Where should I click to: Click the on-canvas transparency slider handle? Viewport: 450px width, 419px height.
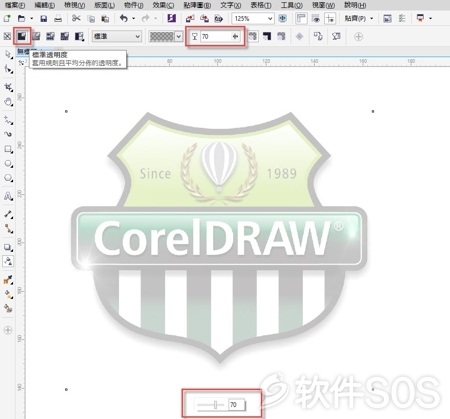coord(215,405)
